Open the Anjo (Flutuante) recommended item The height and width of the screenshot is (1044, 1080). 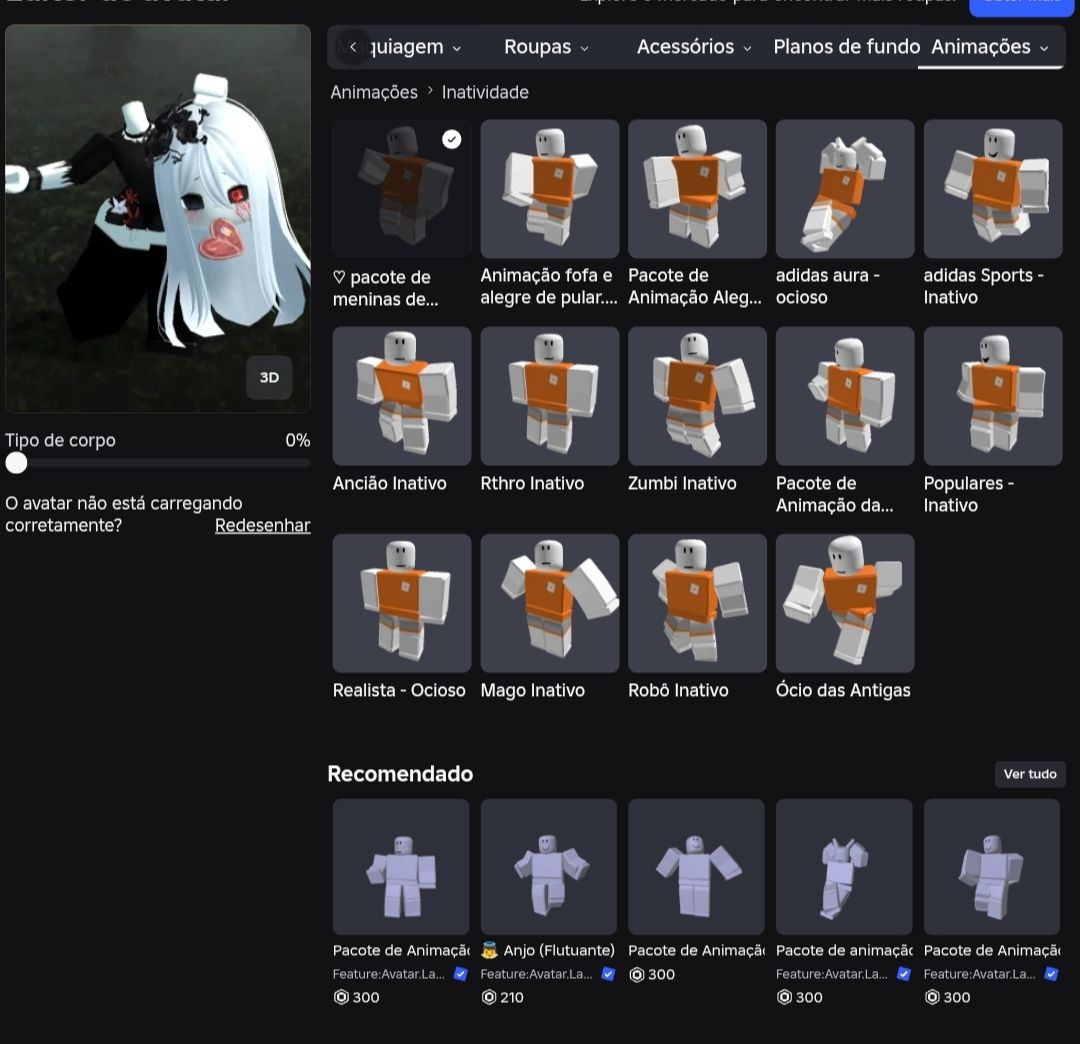point(549,867)
